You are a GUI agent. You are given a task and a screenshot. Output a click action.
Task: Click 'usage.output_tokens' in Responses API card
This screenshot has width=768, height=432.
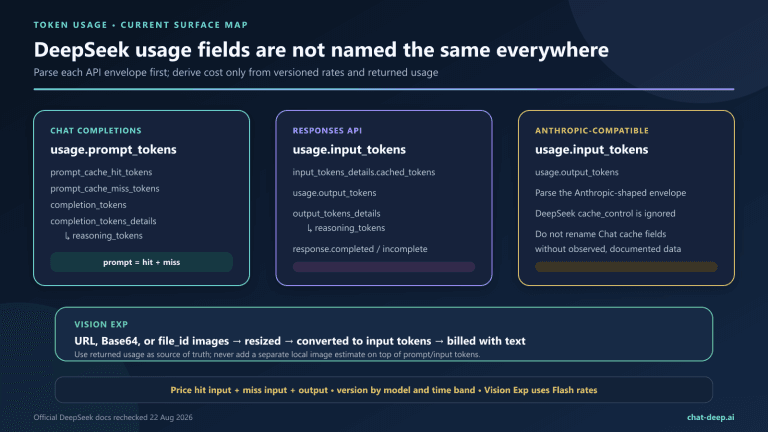pos(334,193)
